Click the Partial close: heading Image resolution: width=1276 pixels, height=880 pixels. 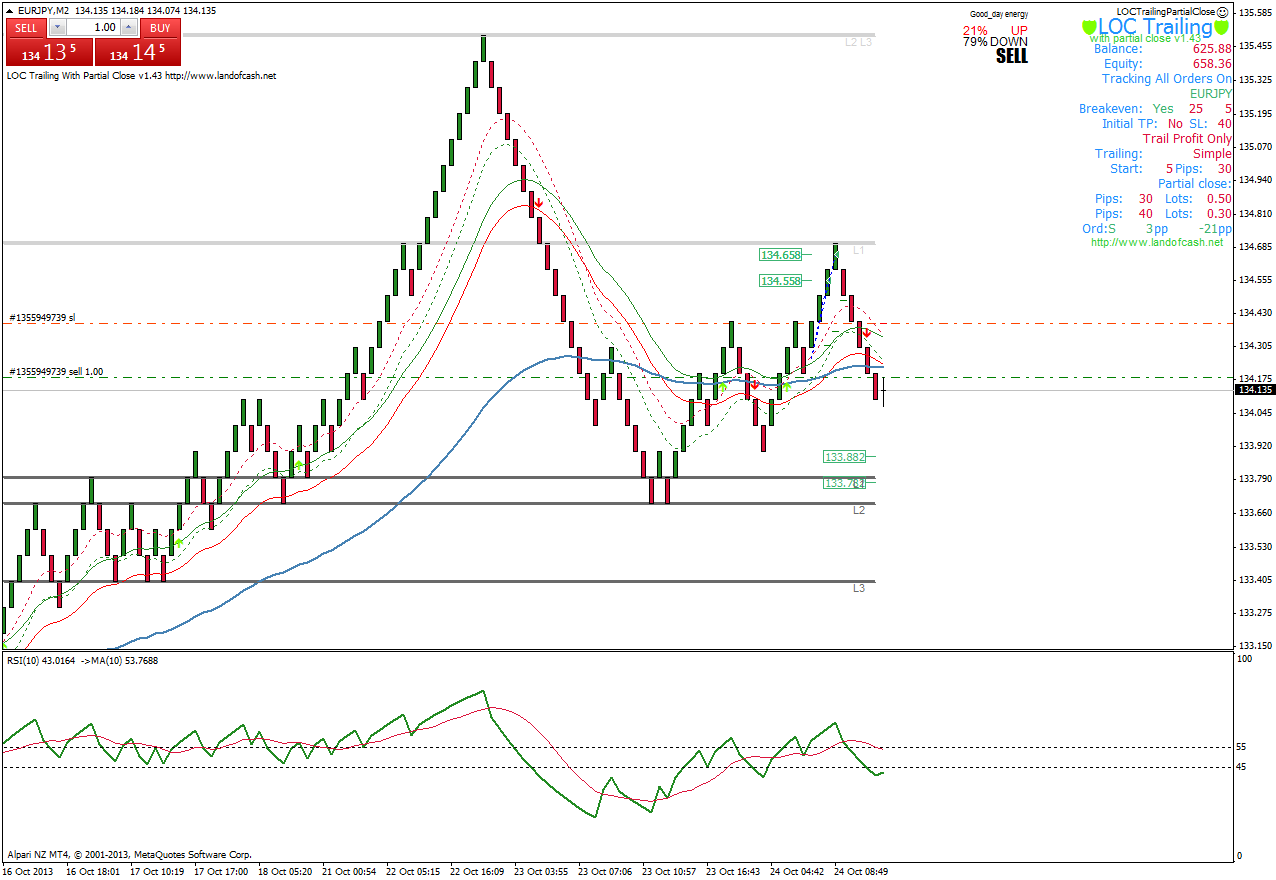[x=1195, y=184]
